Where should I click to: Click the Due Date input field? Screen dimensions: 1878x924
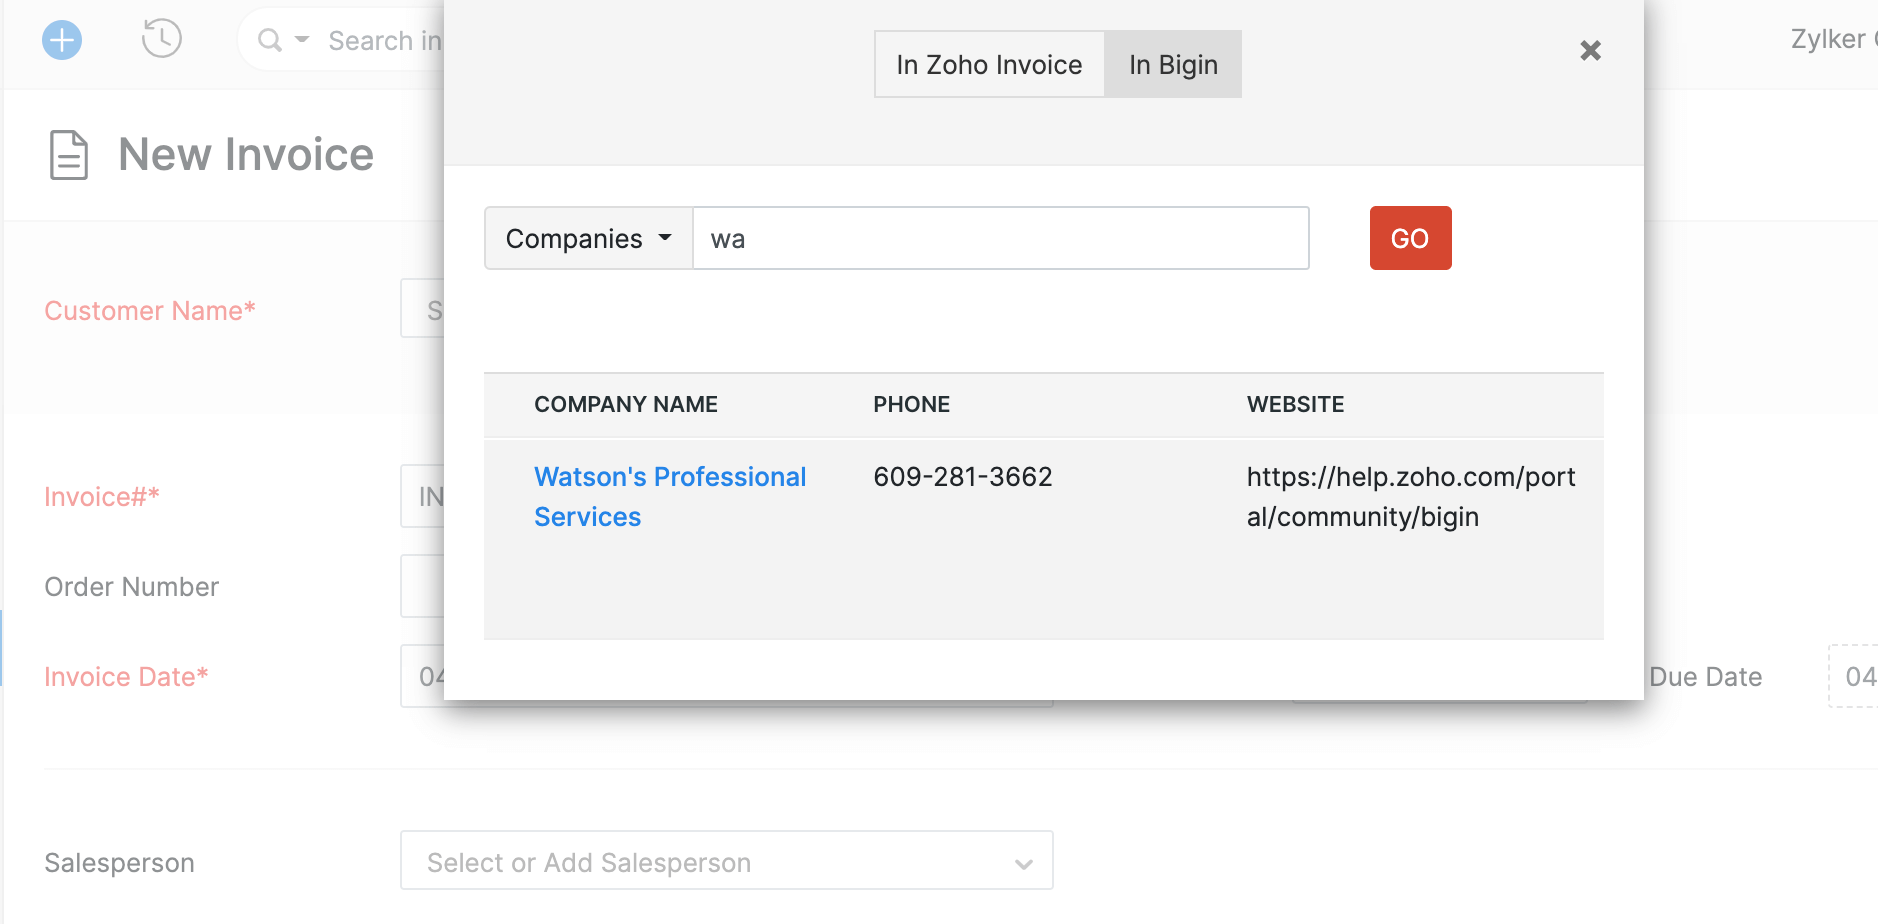1856,677
